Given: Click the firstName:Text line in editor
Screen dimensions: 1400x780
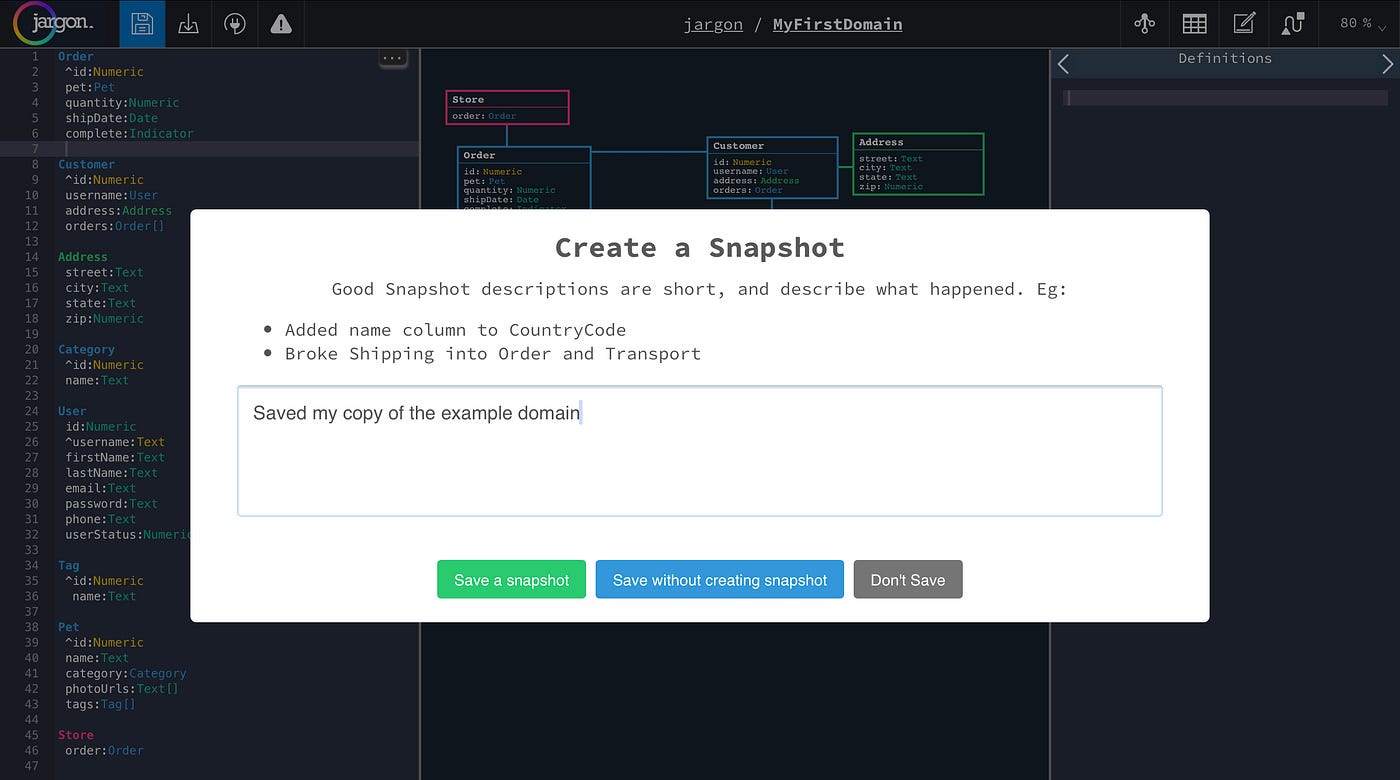Looking at the screenshot, I should tap(115, 457).
